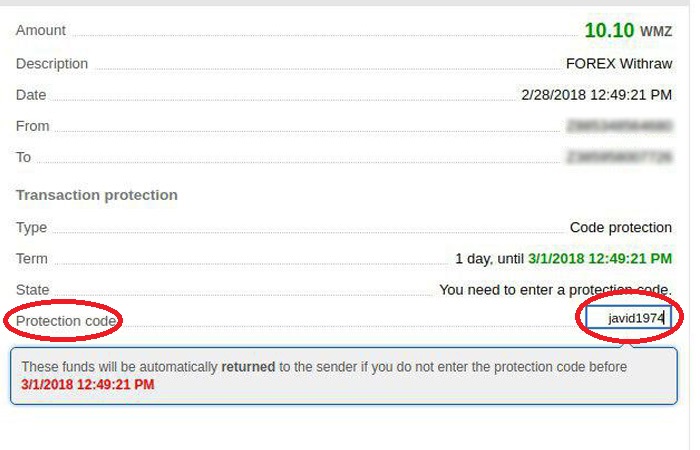The height and width of the screenshot is (450, 700).
Task: Click the green term expiry date
Action: [600, 259]
